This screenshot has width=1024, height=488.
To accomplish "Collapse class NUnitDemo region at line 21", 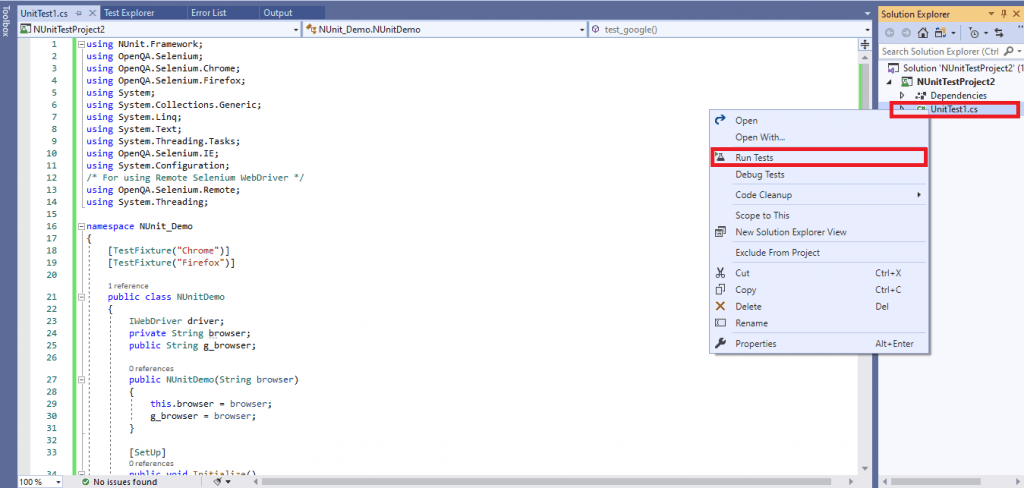I will click(81, 297).
